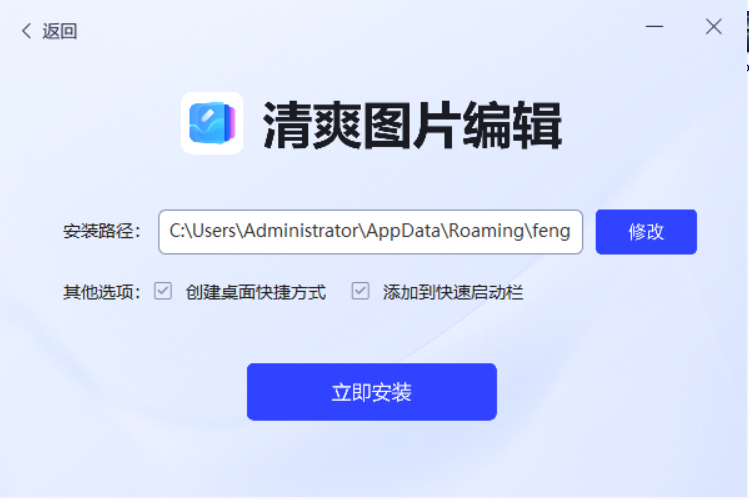The height and width of the screenshot is (499, 749).
Task: Close the installer with the X icon
Action: (x=714, y=27)
